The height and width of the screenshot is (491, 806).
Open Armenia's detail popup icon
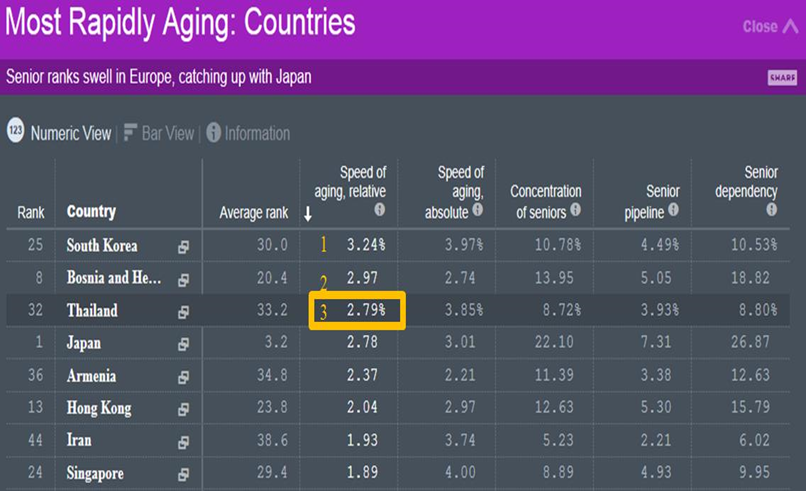click(184, 377)
